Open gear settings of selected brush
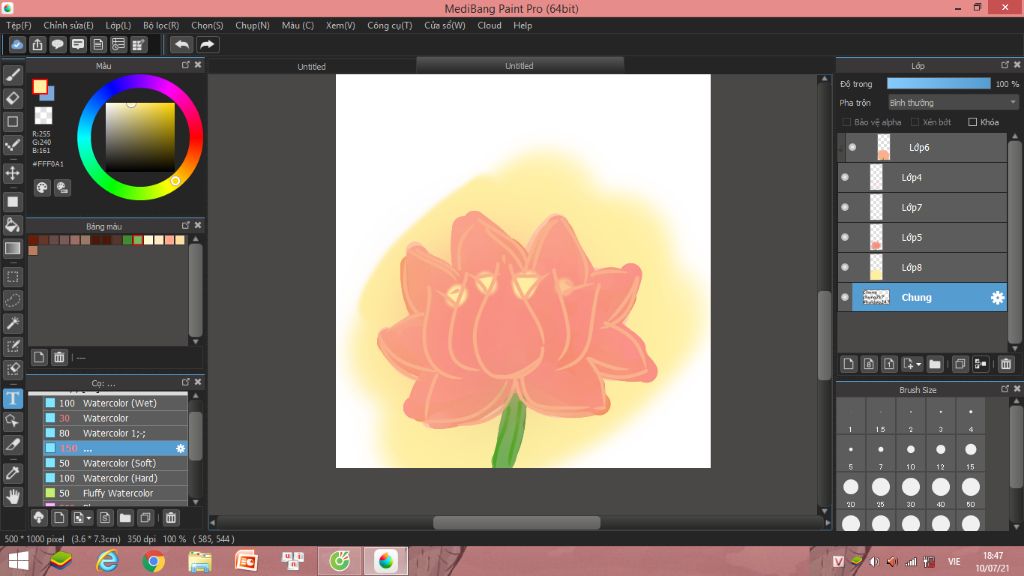This screenshot has width=1024, height=576. click(180, 448)
